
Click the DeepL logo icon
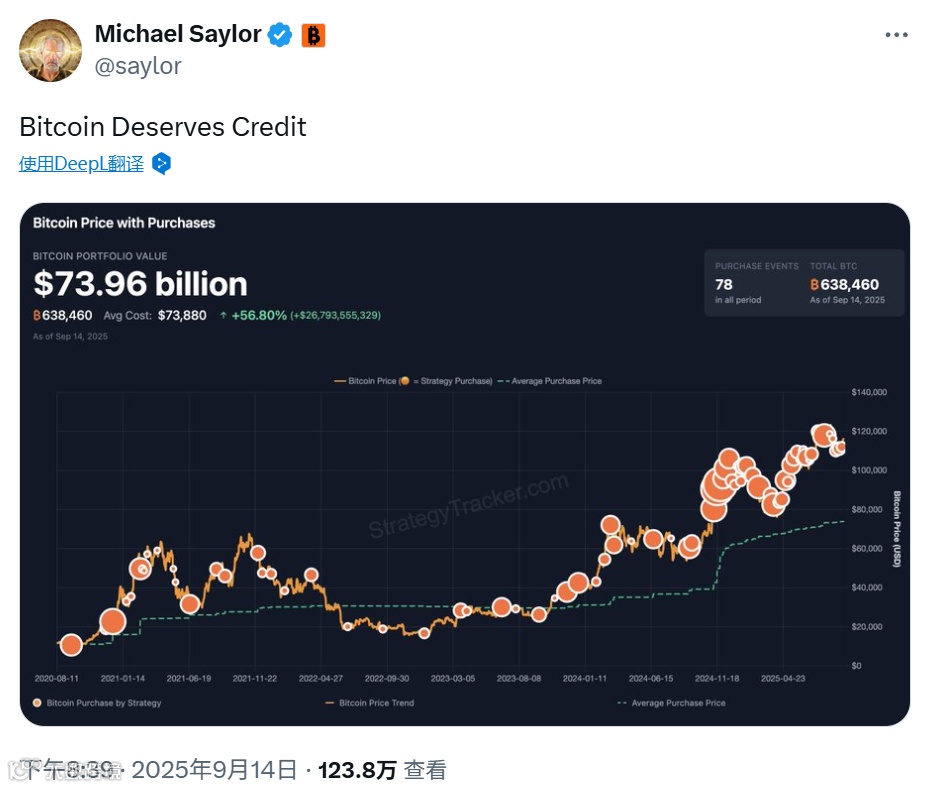click(162, 163)
